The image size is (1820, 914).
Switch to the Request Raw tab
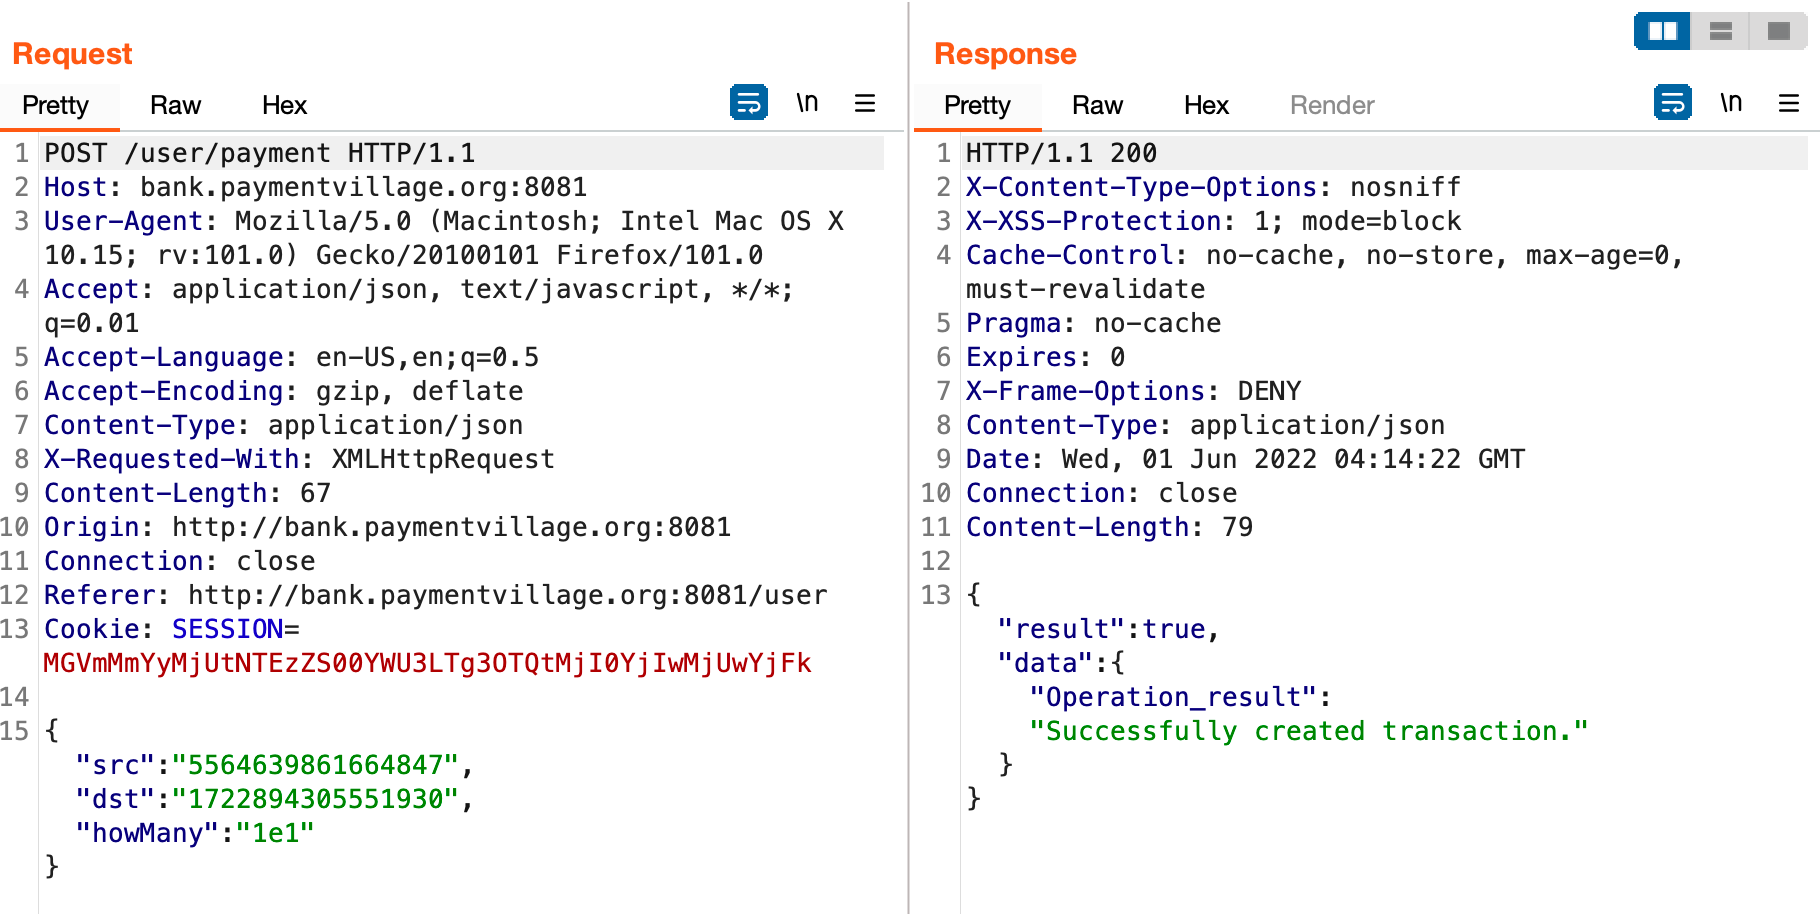(x=175, y=105)
